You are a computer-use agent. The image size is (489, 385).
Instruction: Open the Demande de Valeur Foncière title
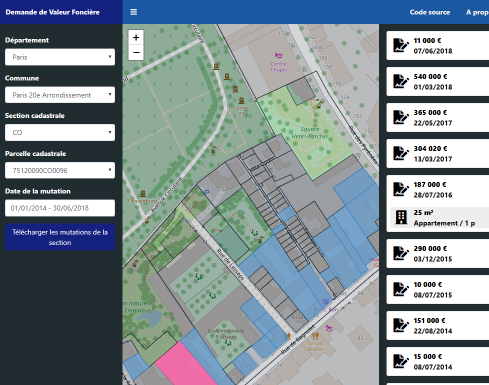tap(52, 12)
